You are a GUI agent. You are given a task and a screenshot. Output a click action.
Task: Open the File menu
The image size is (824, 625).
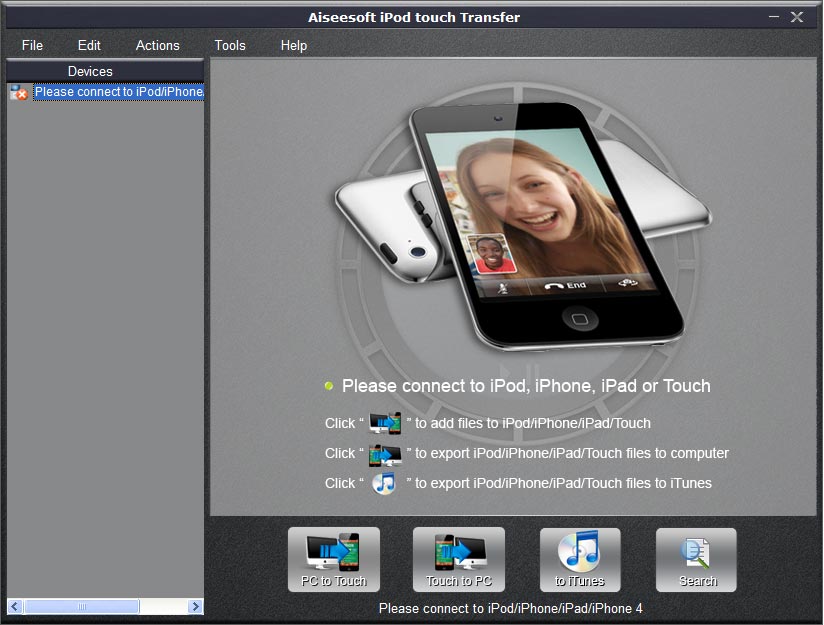[x=32, y=46]
